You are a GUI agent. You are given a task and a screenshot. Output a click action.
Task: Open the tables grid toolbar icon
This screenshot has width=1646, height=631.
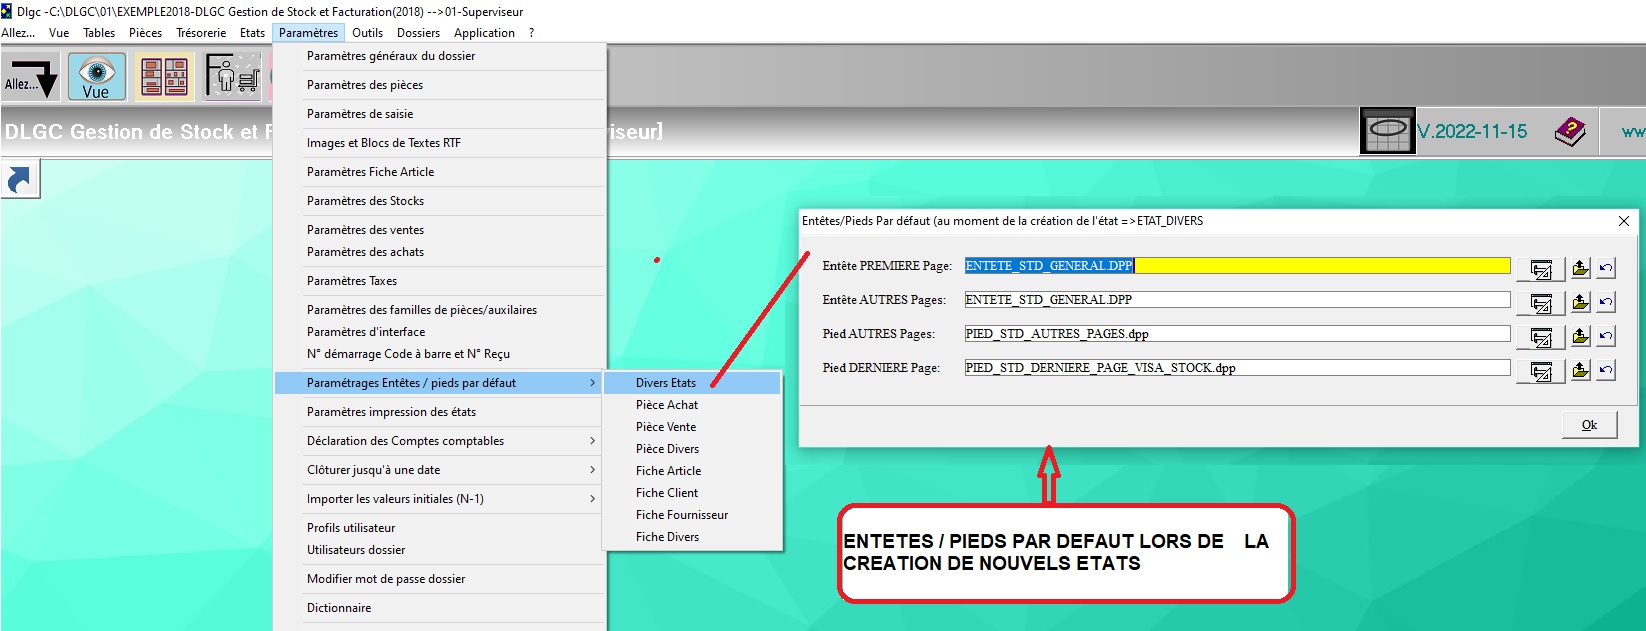164,77
